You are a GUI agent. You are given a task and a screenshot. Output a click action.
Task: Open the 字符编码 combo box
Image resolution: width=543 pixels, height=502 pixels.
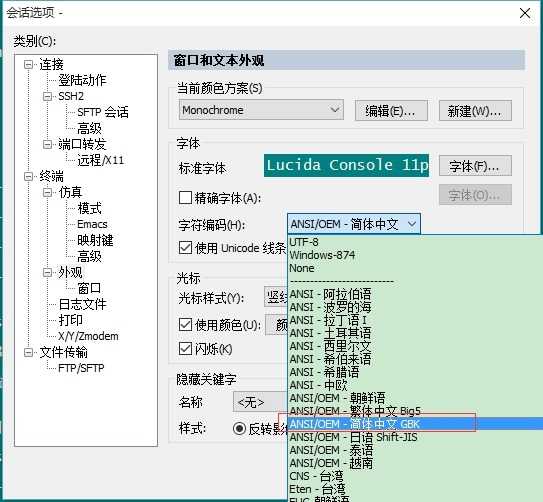click(354, 224)
